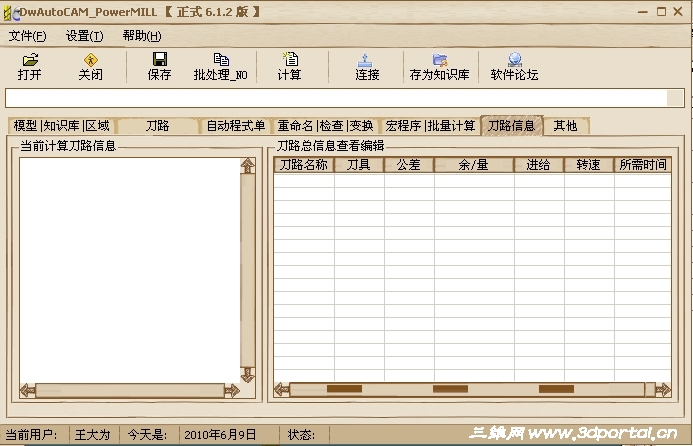Click the 刀具 column header
693x446 pixels.
coord(359,165)
